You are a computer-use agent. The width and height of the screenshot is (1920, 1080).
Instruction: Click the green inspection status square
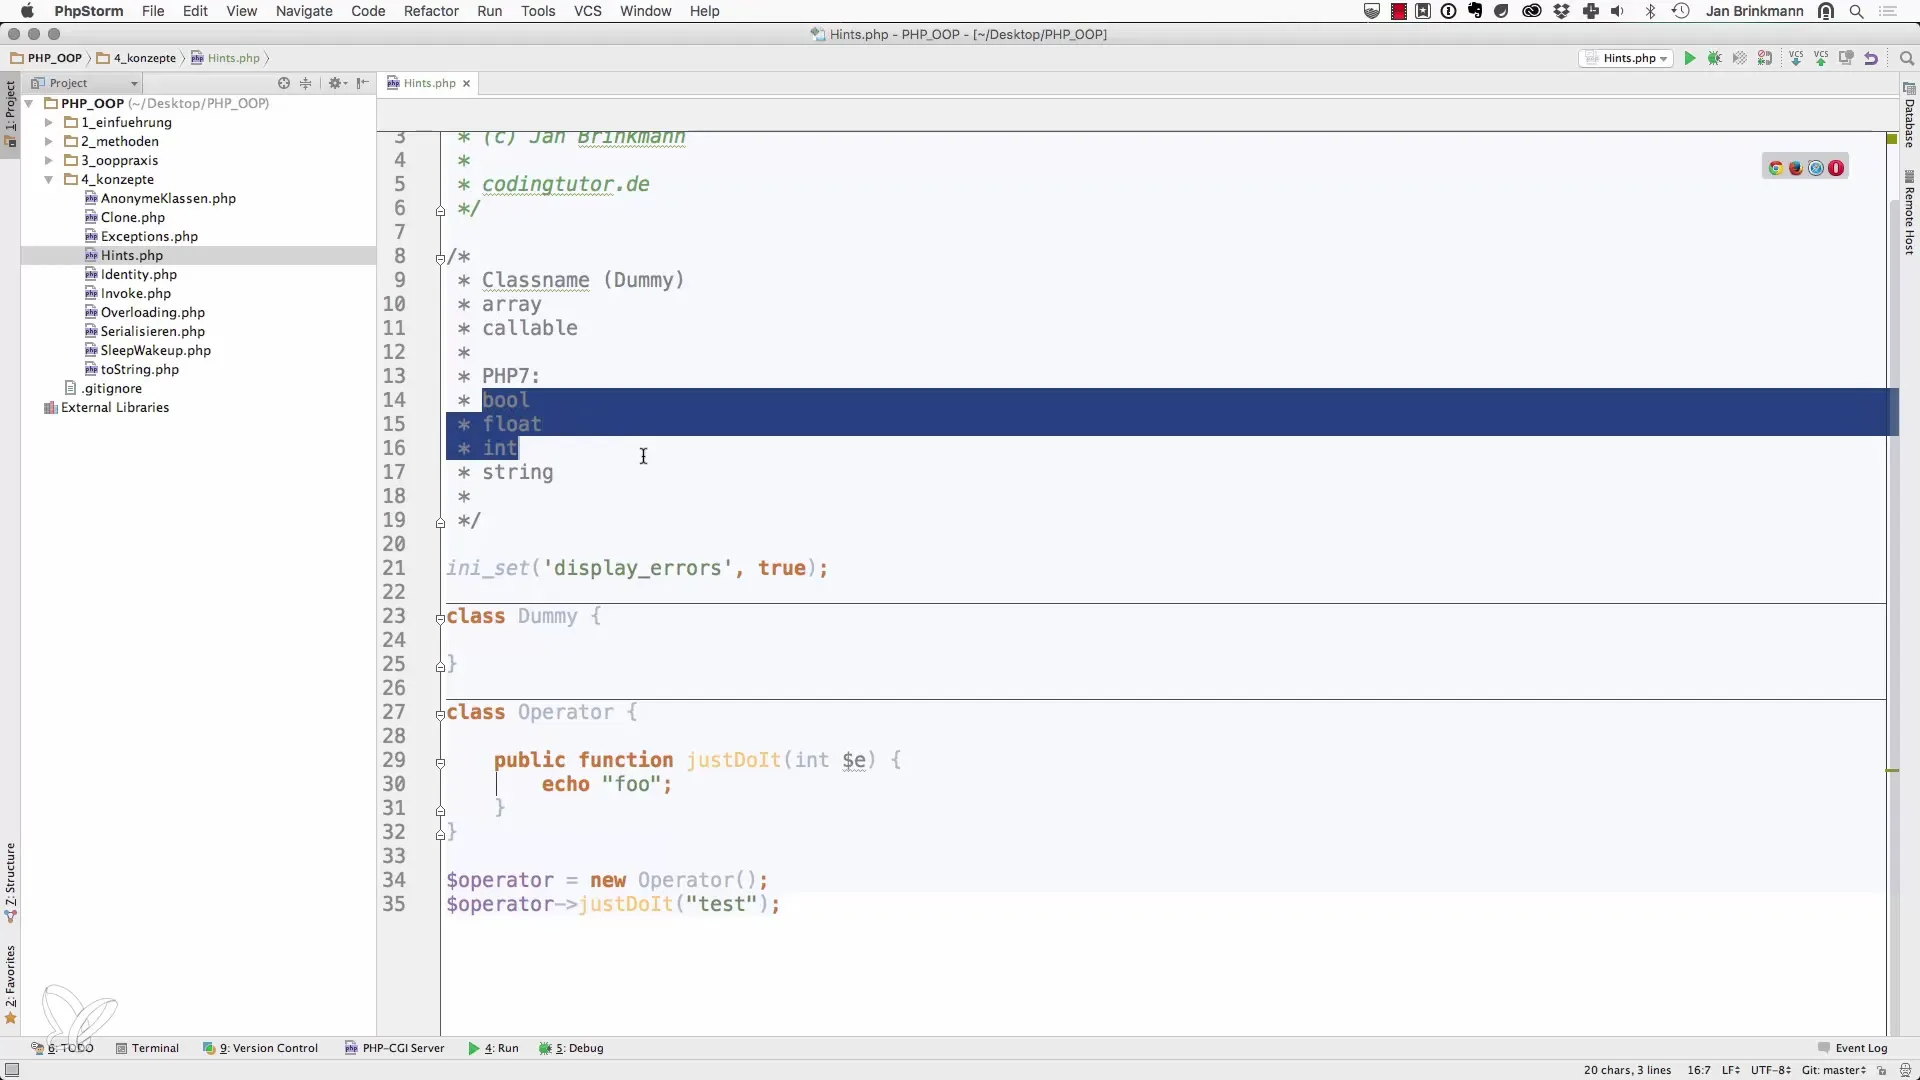tap(1892, 139)
